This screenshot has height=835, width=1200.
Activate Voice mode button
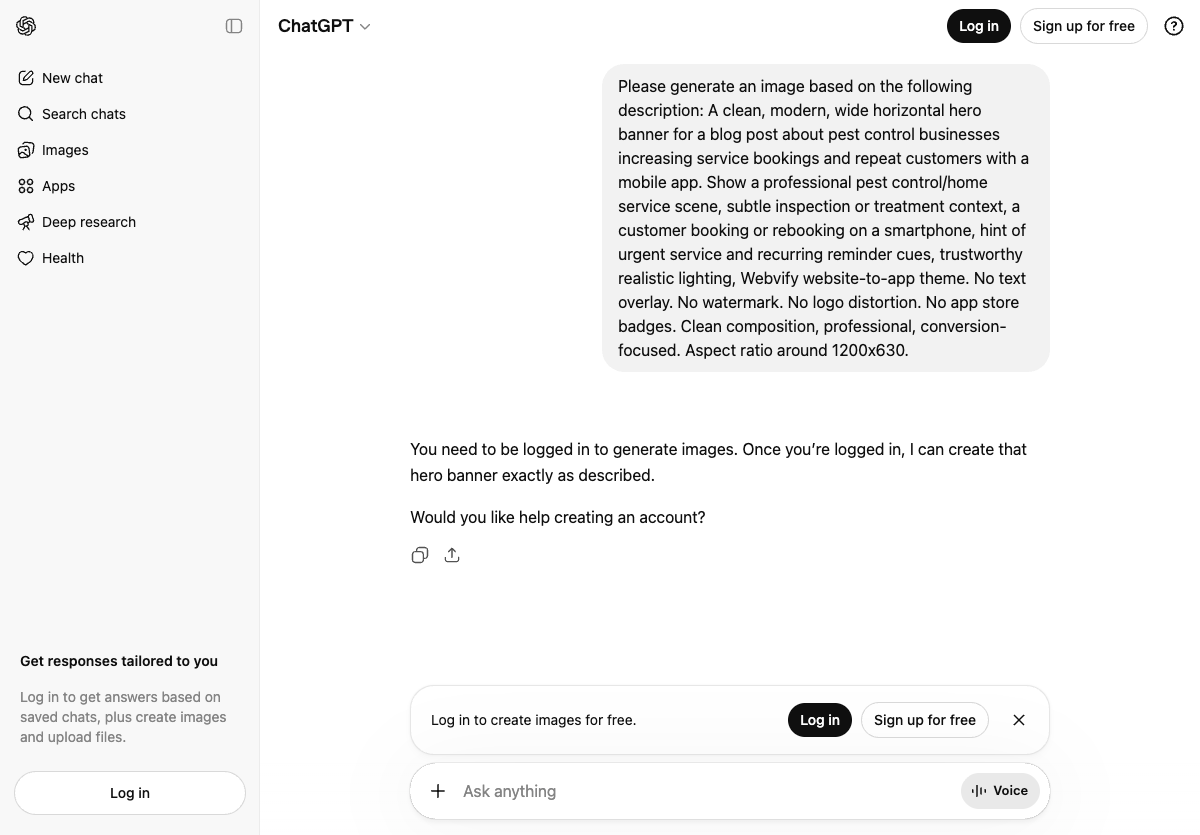point(1000,791)
